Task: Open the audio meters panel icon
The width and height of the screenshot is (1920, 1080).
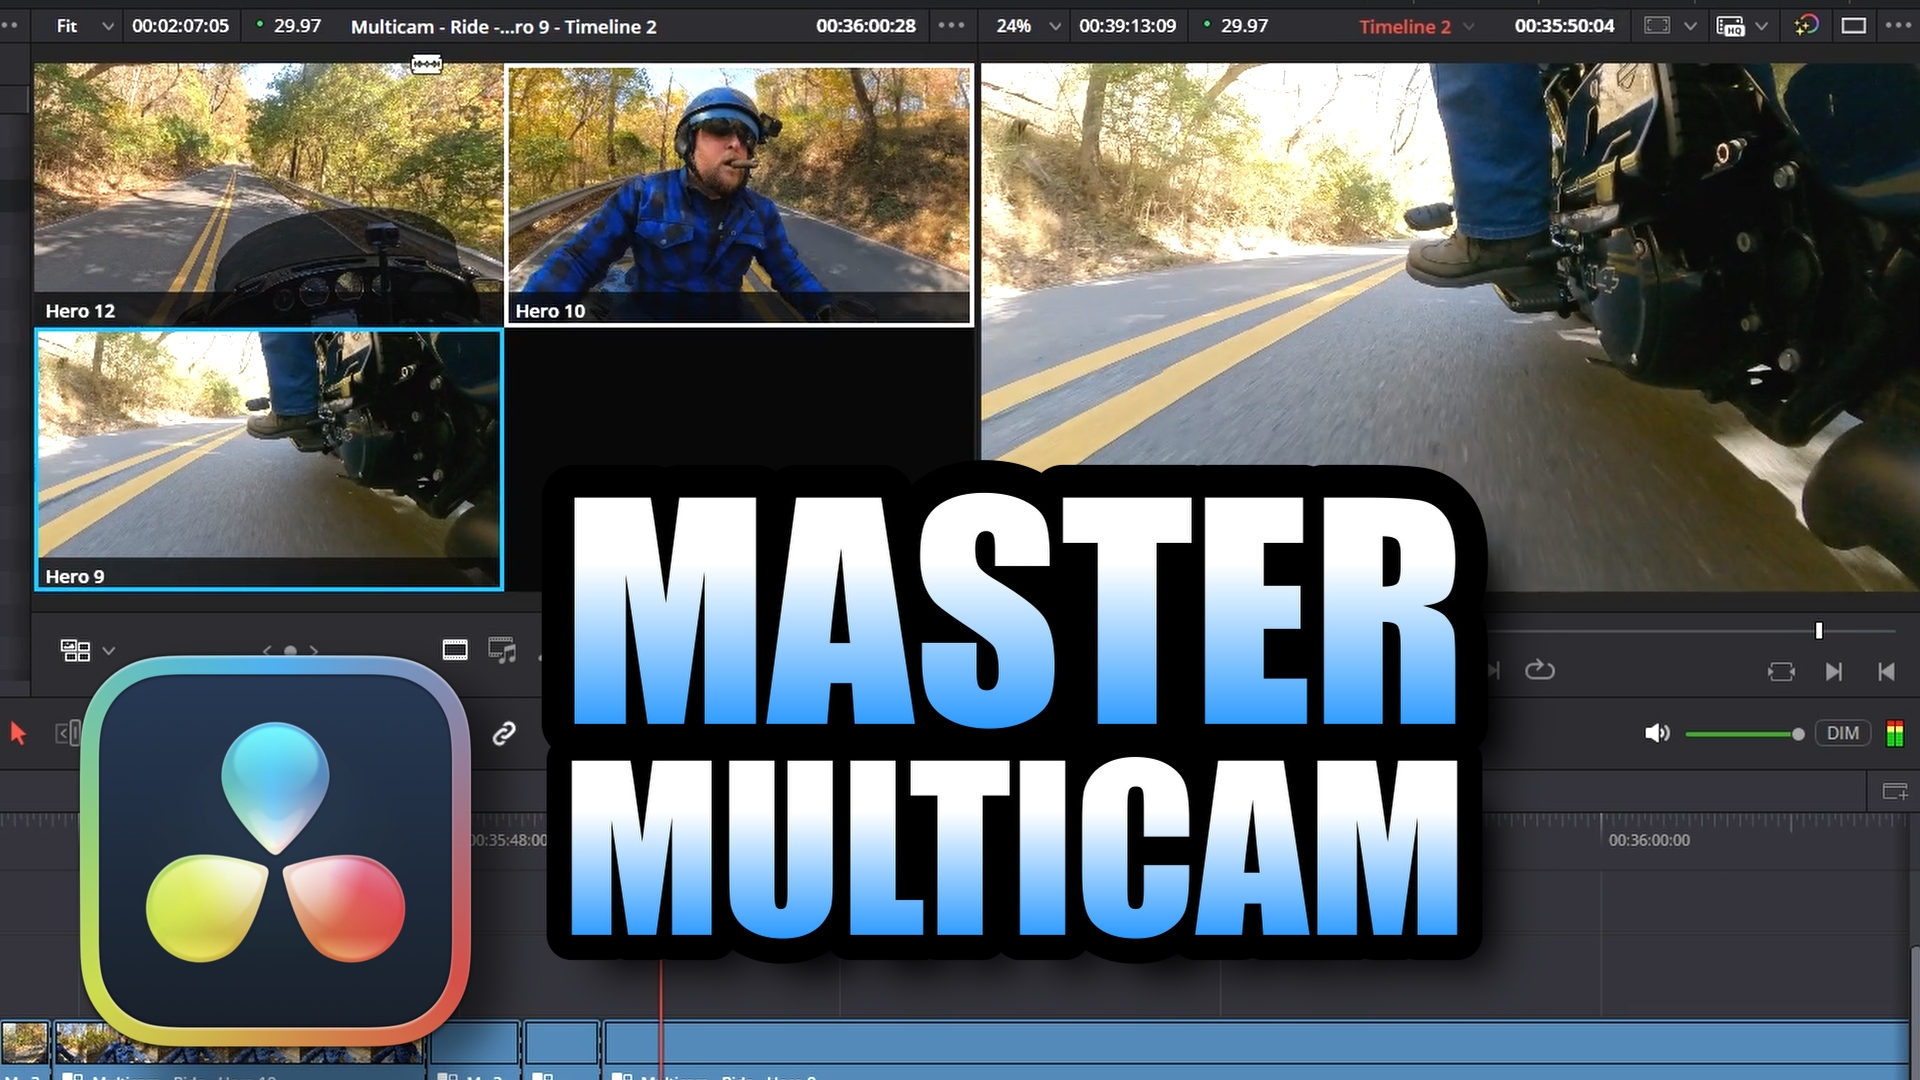Action: 1894,733
